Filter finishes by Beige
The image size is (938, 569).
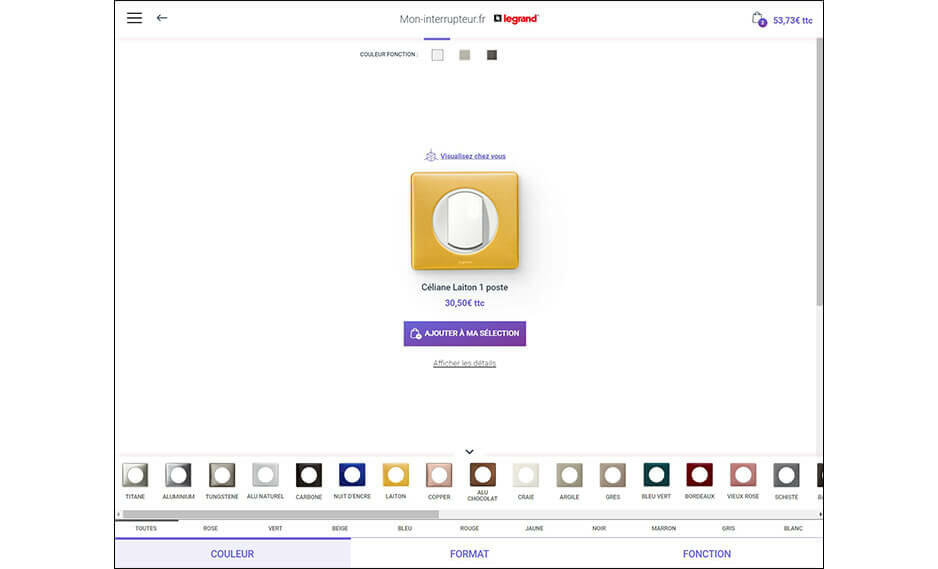point(340,528)
